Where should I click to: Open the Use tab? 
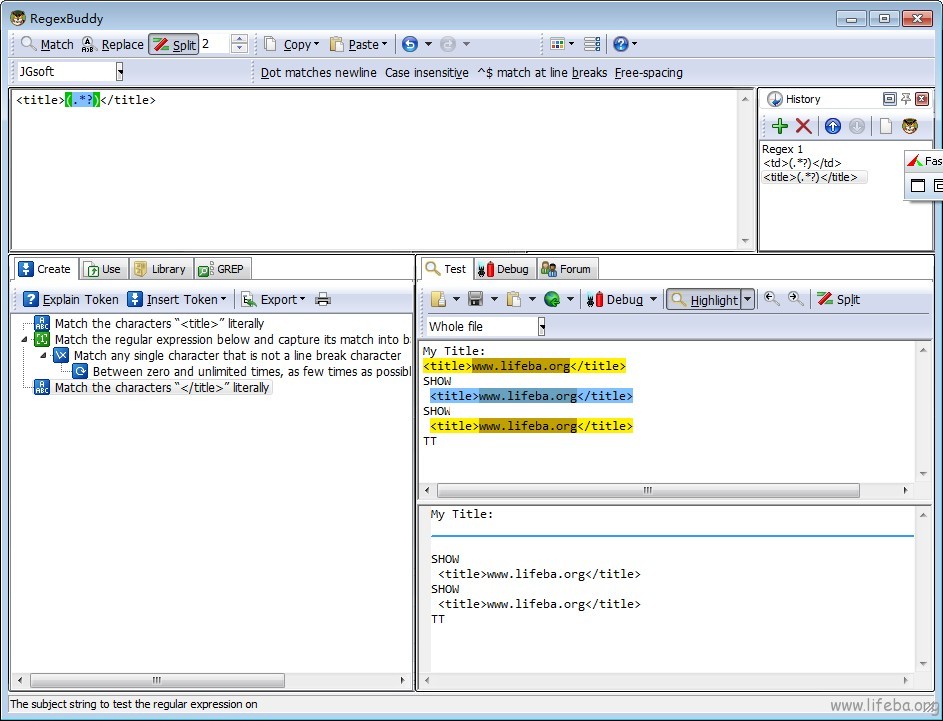coord(103,269)
